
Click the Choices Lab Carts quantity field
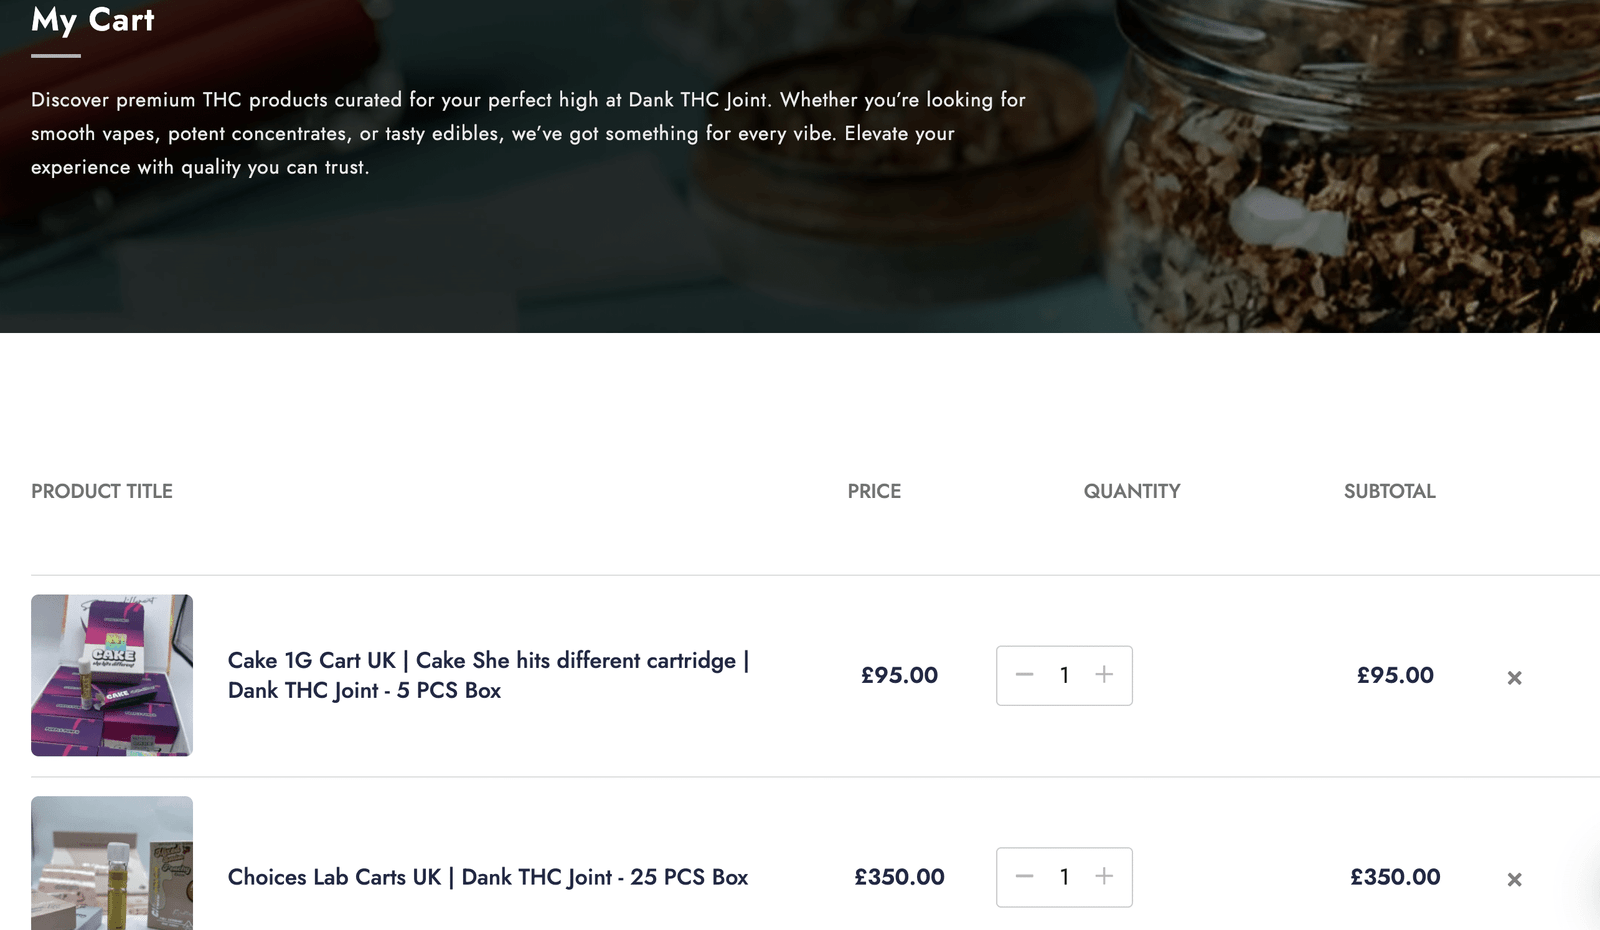[1064, 878]
